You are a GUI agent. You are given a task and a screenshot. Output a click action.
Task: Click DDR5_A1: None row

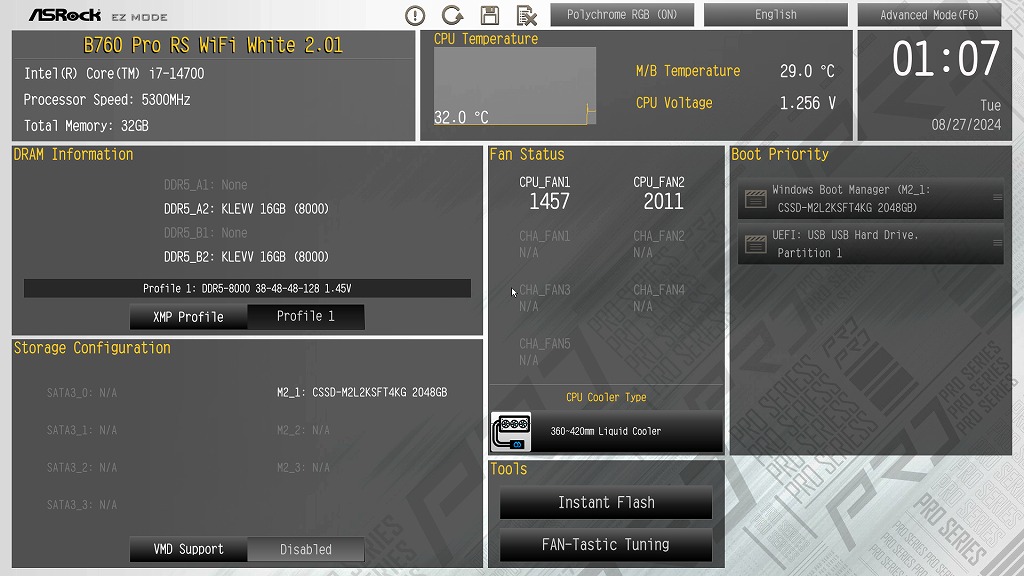coord(206,185)
